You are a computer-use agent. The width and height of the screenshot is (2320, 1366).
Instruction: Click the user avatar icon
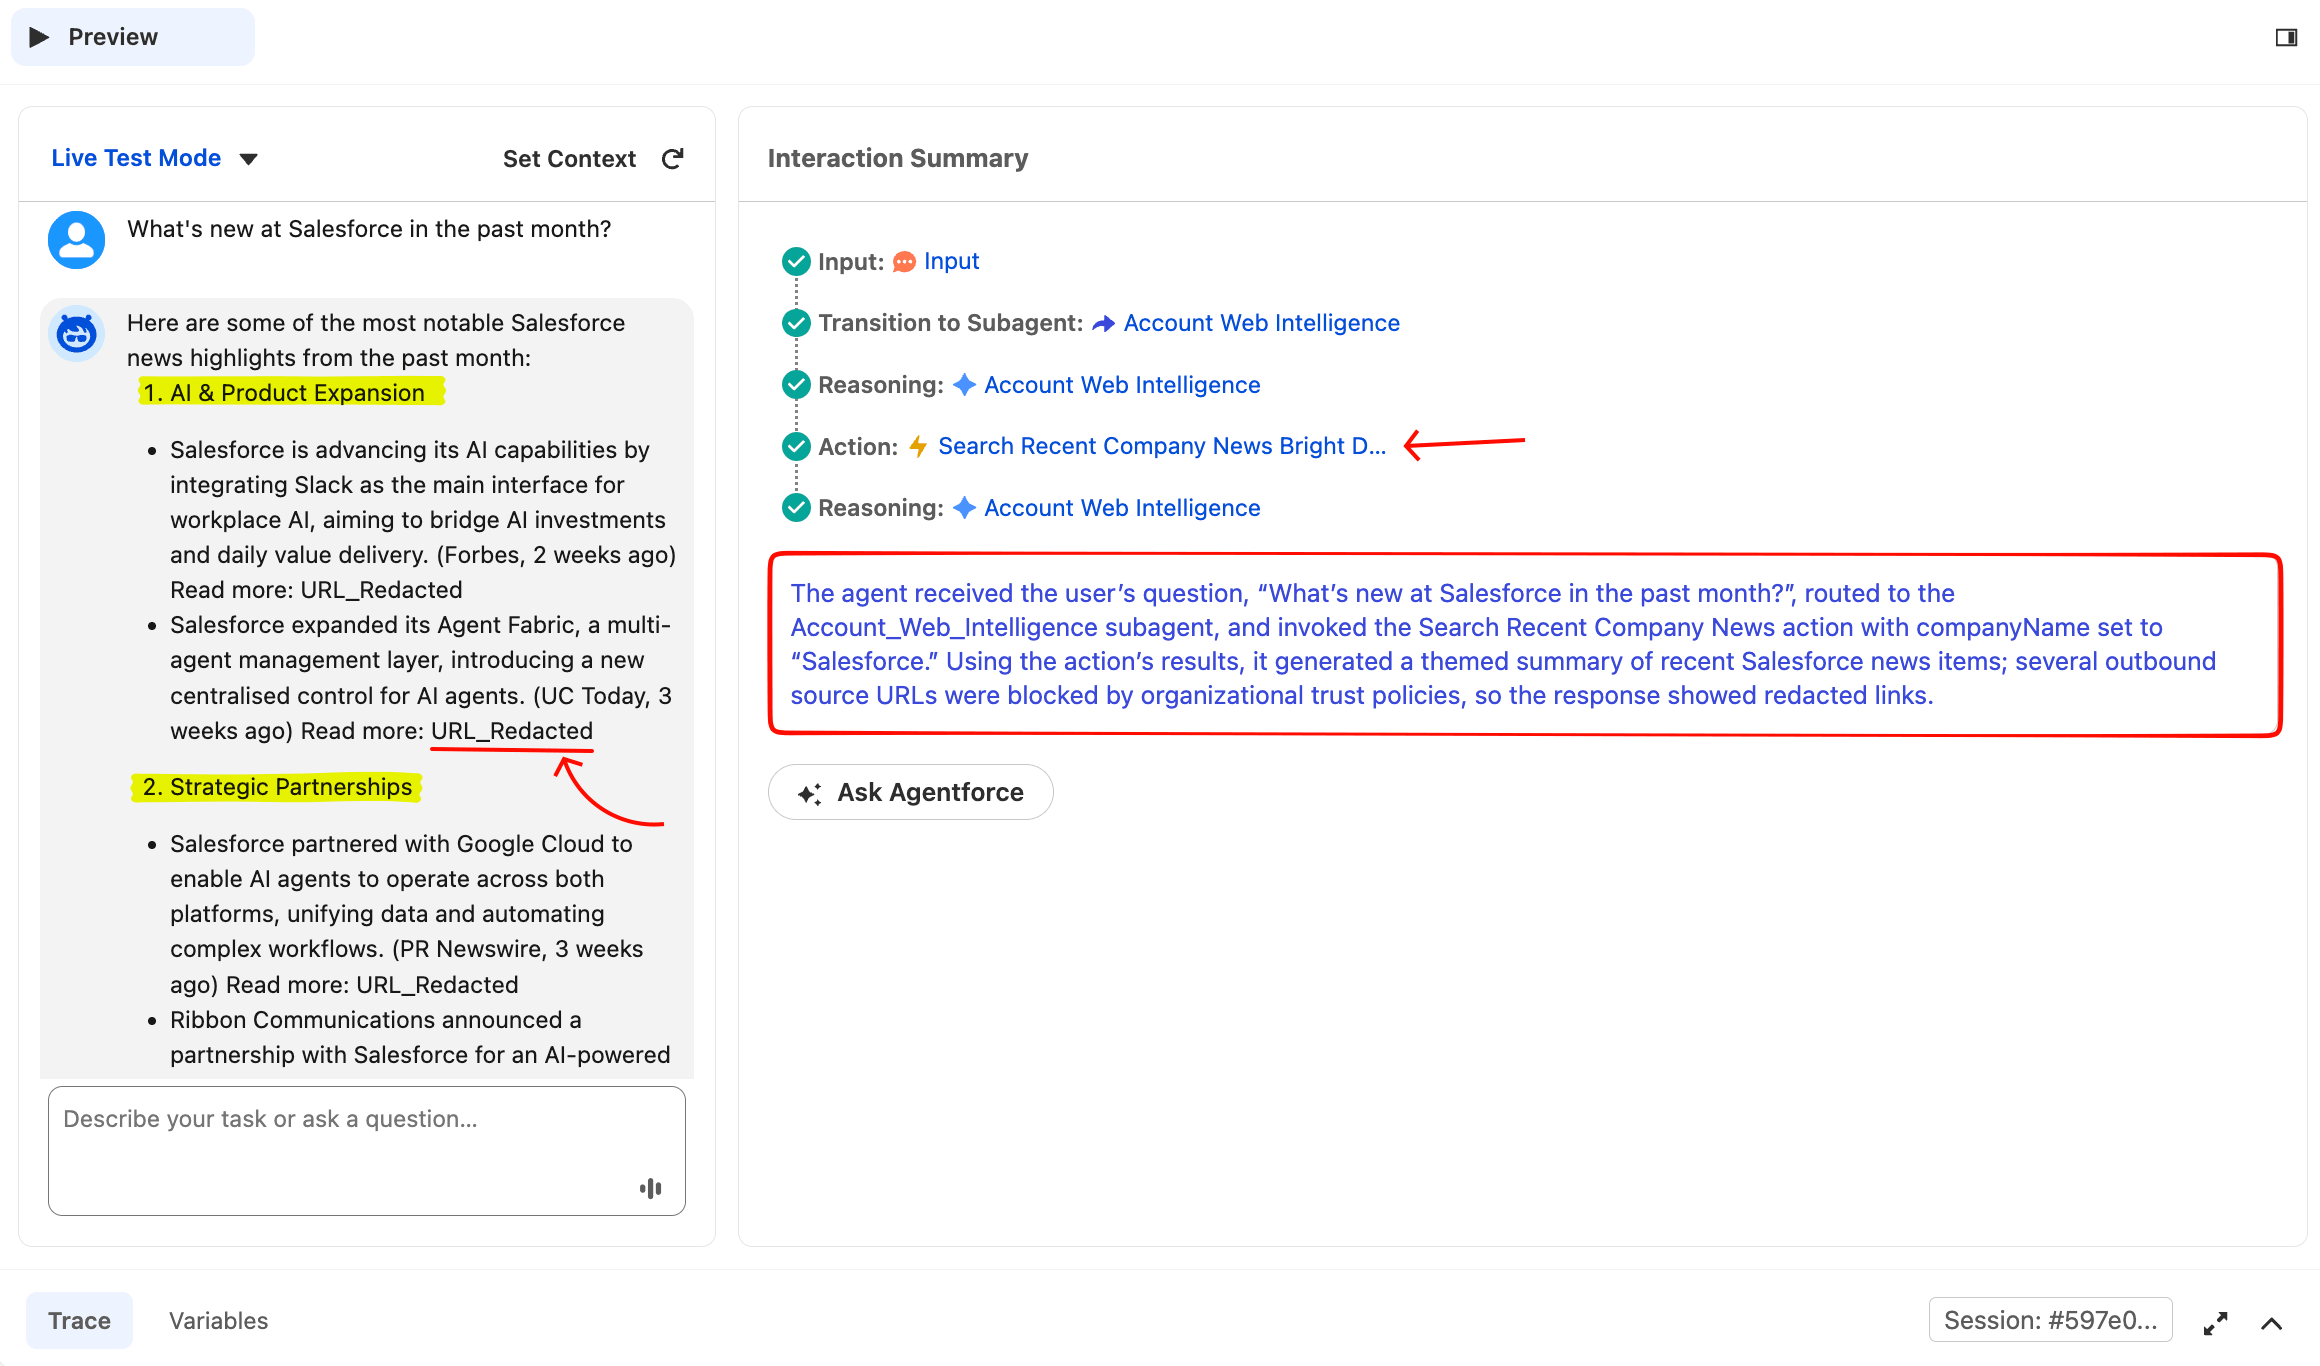coord(77,240)
